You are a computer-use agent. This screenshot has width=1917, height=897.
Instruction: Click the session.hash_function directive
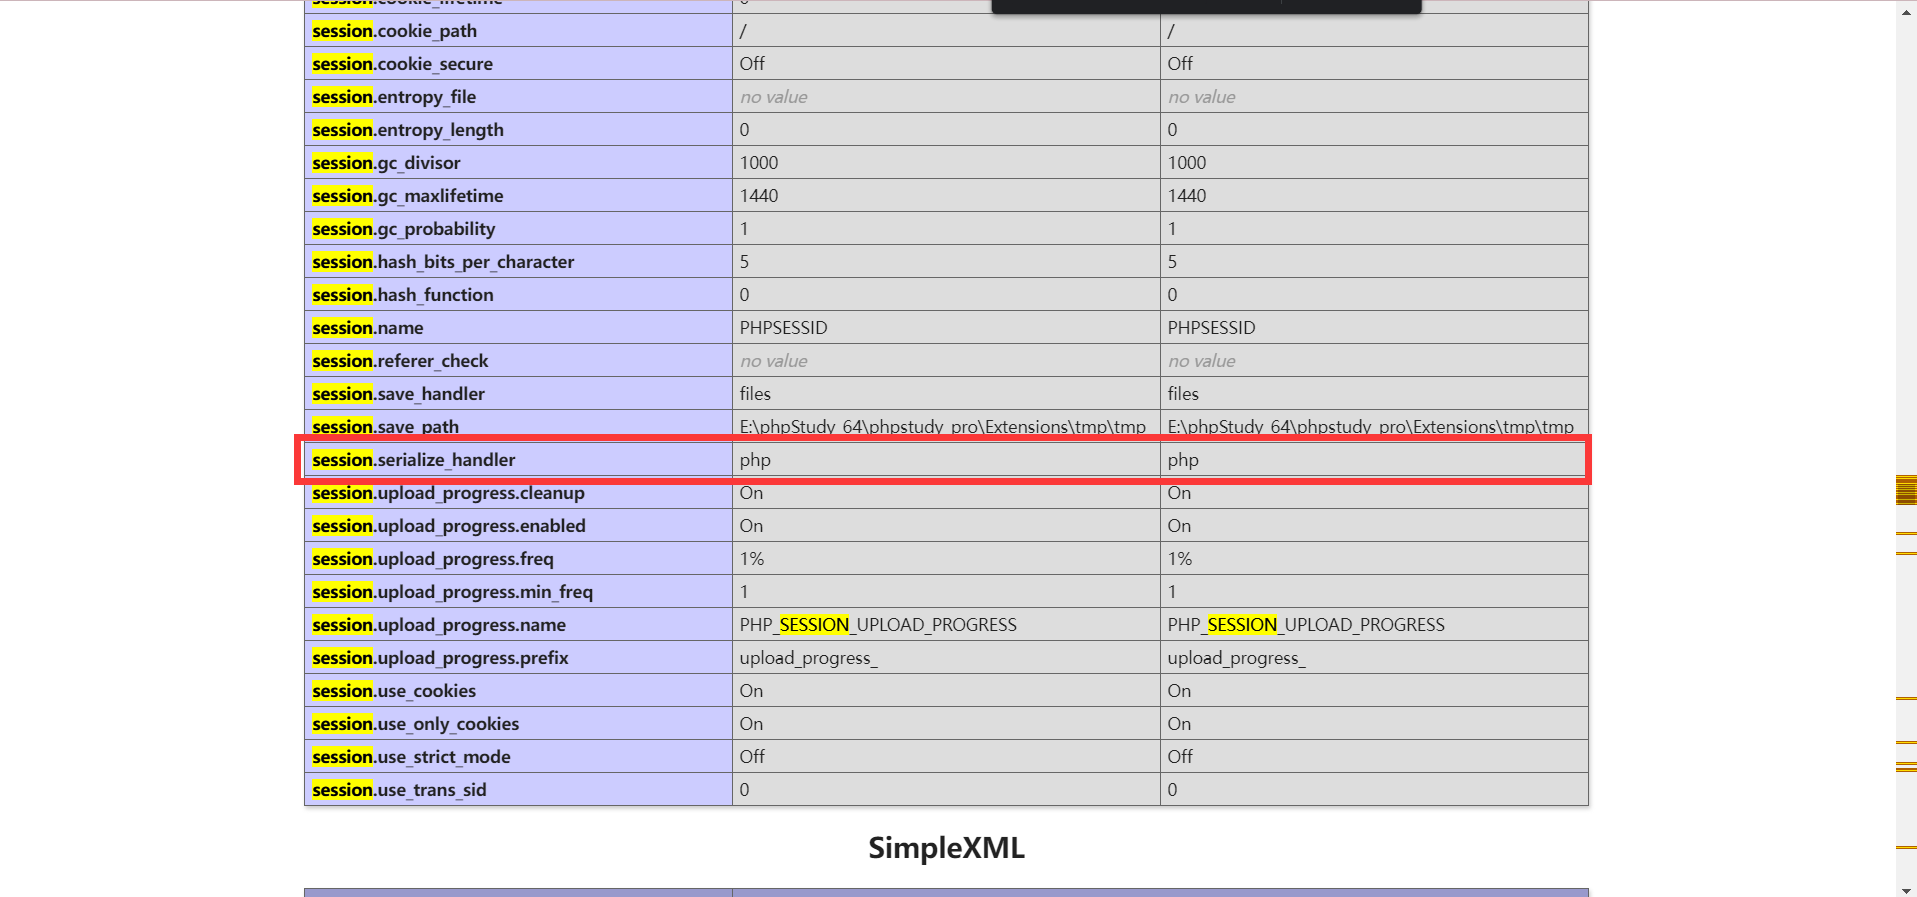point(403,295)
